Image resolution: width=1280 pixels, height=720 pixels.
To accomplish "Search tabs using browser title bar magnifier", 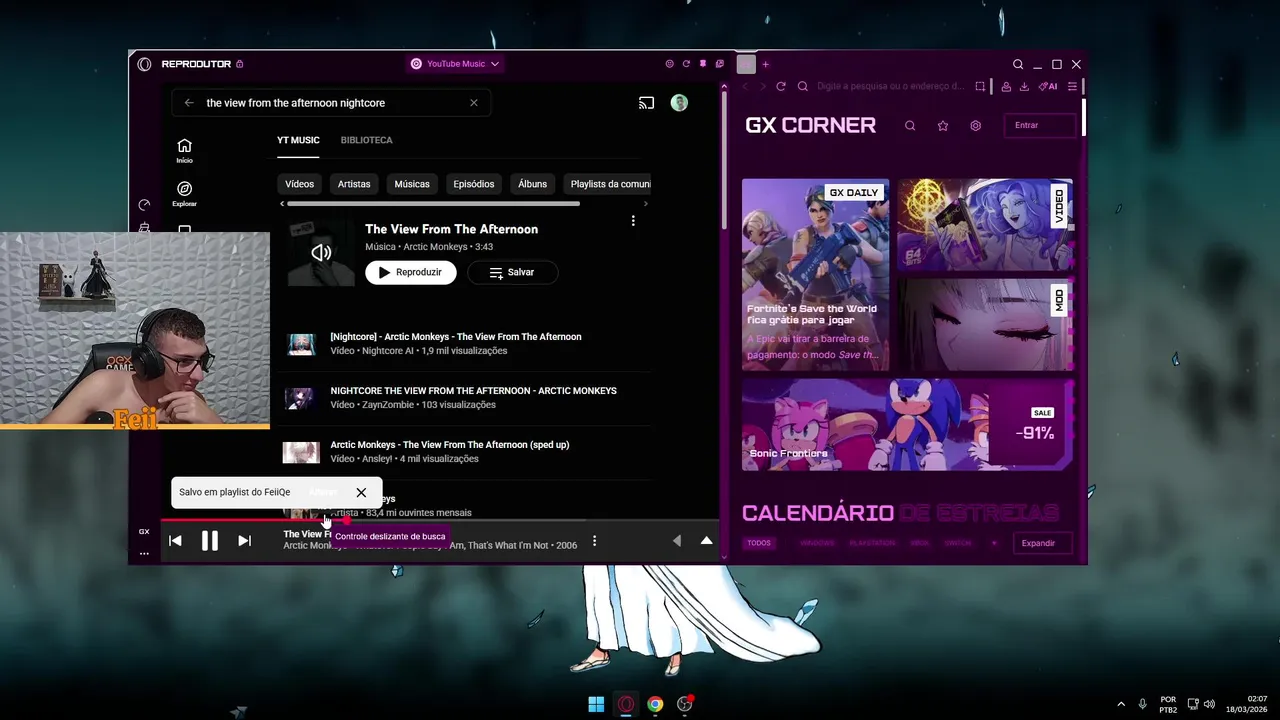I will pos(1018,64).
